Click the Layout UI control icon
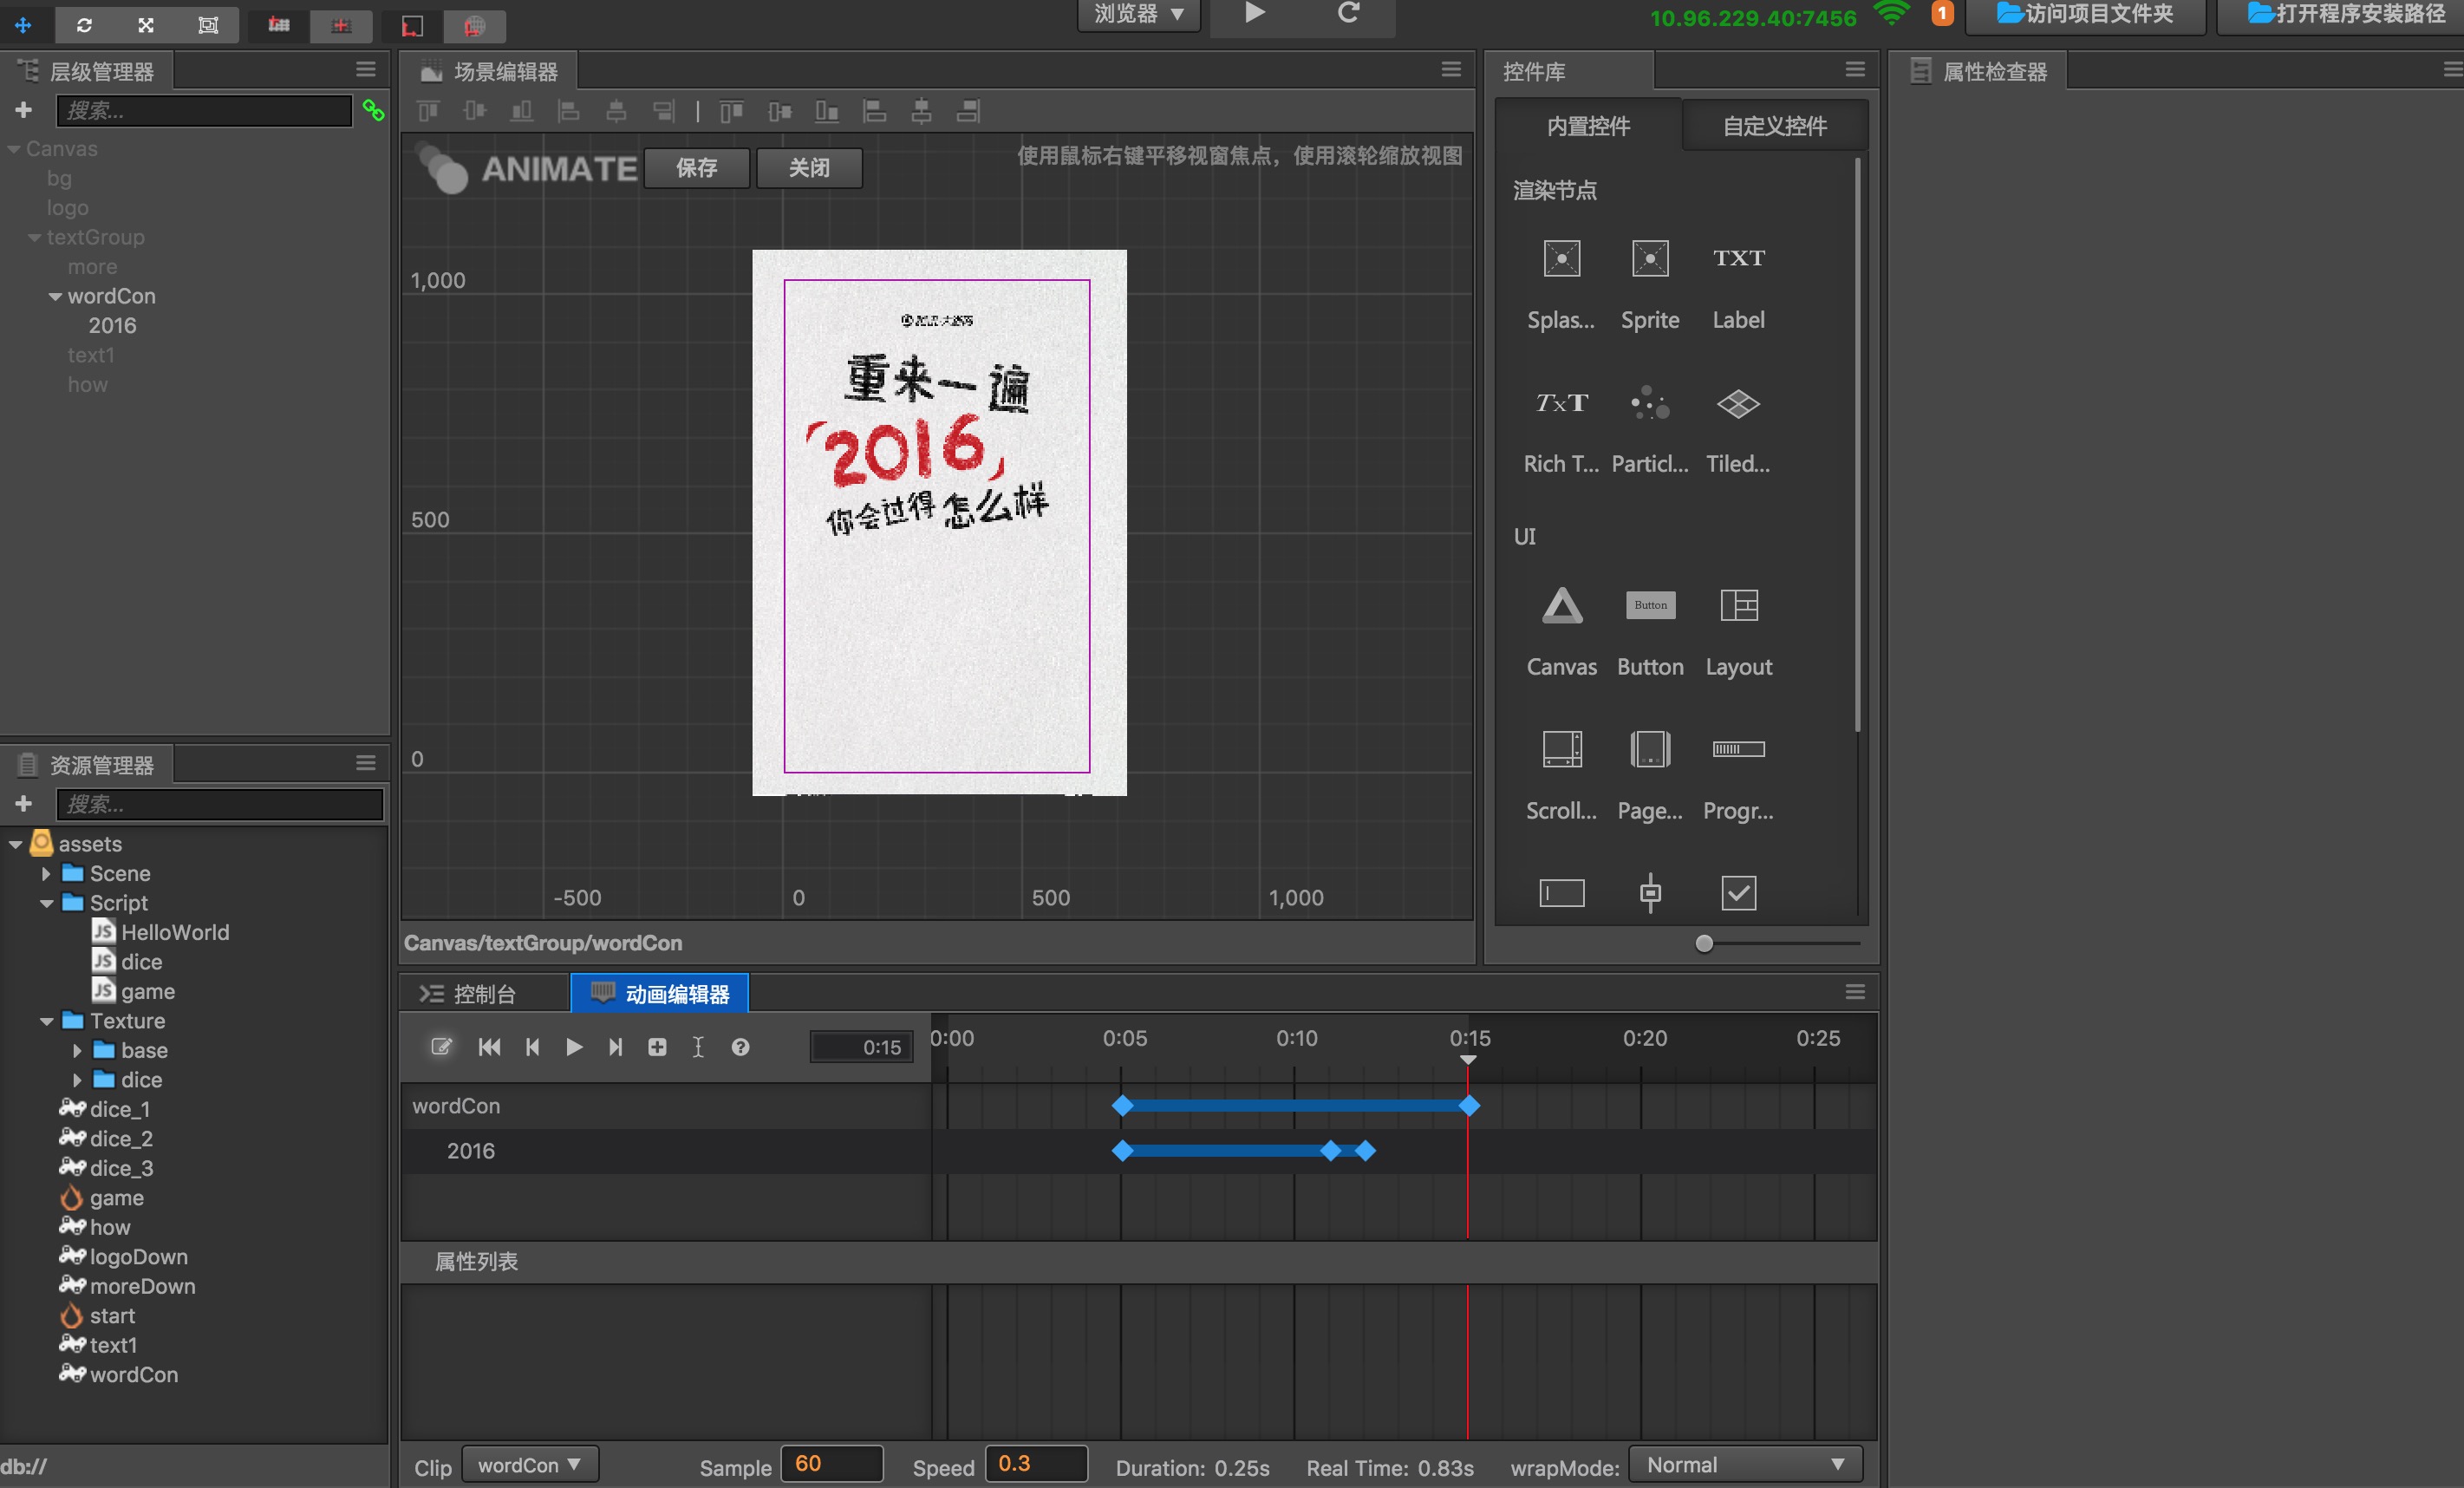Viewport: 2464px width, 1488px height. (x=1738, y=605)
